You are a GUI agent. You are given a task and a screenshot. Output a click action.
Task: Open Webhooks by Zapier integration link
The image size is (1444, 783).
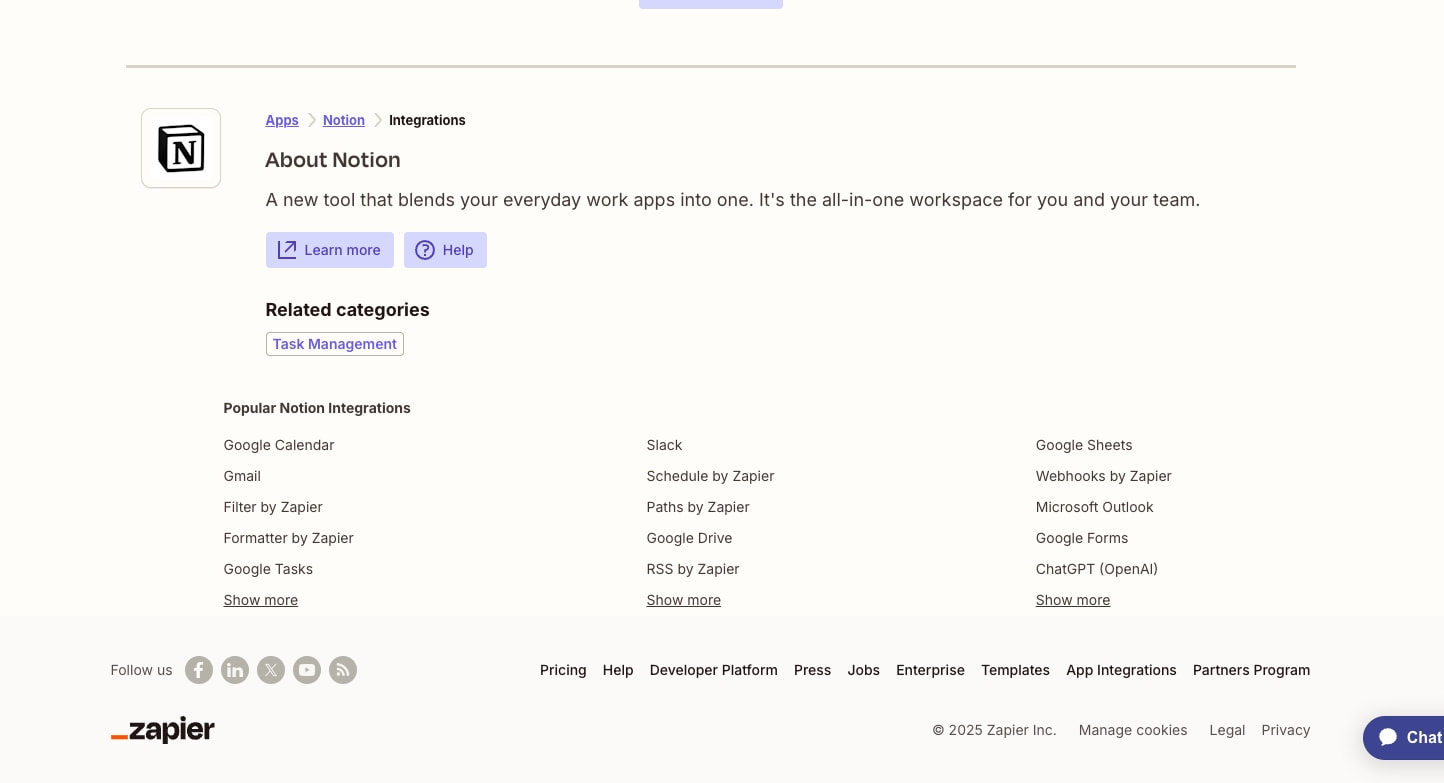1104,476
